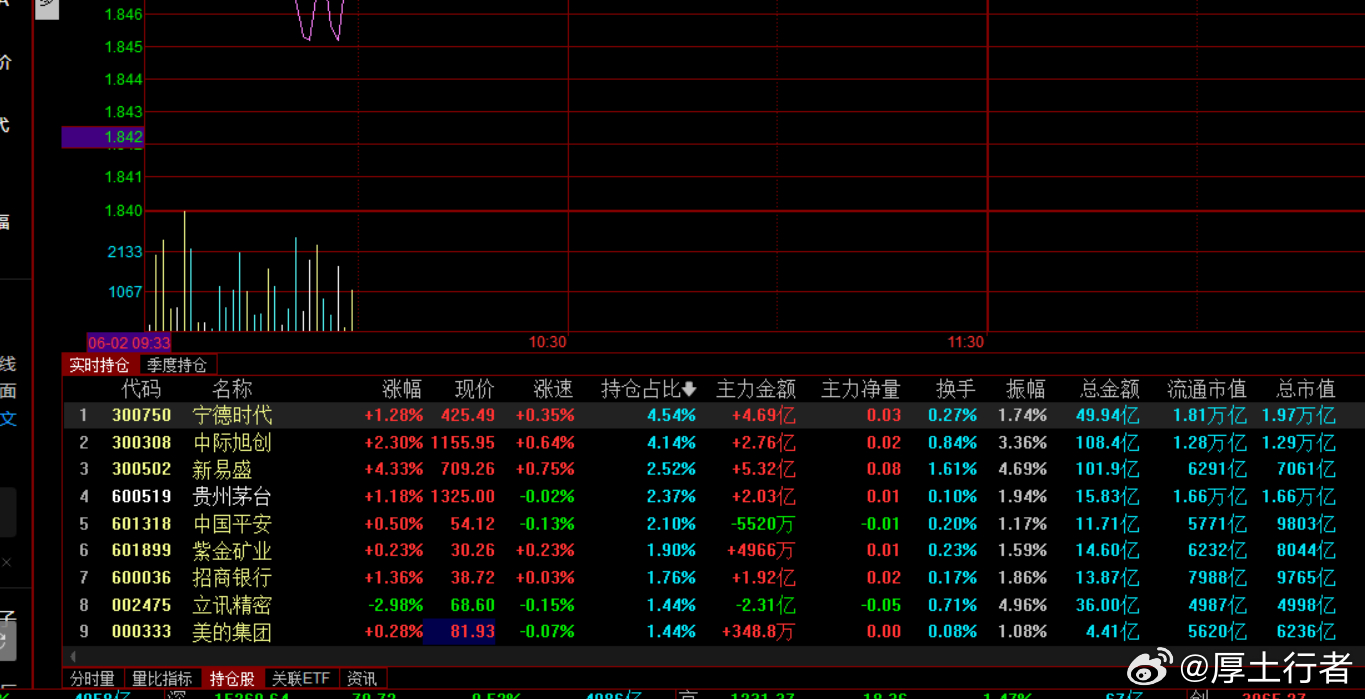This screenshot has width=1365, height=699.
Task: Select the 立讯精密 stock row
Action: click(713, 605)
